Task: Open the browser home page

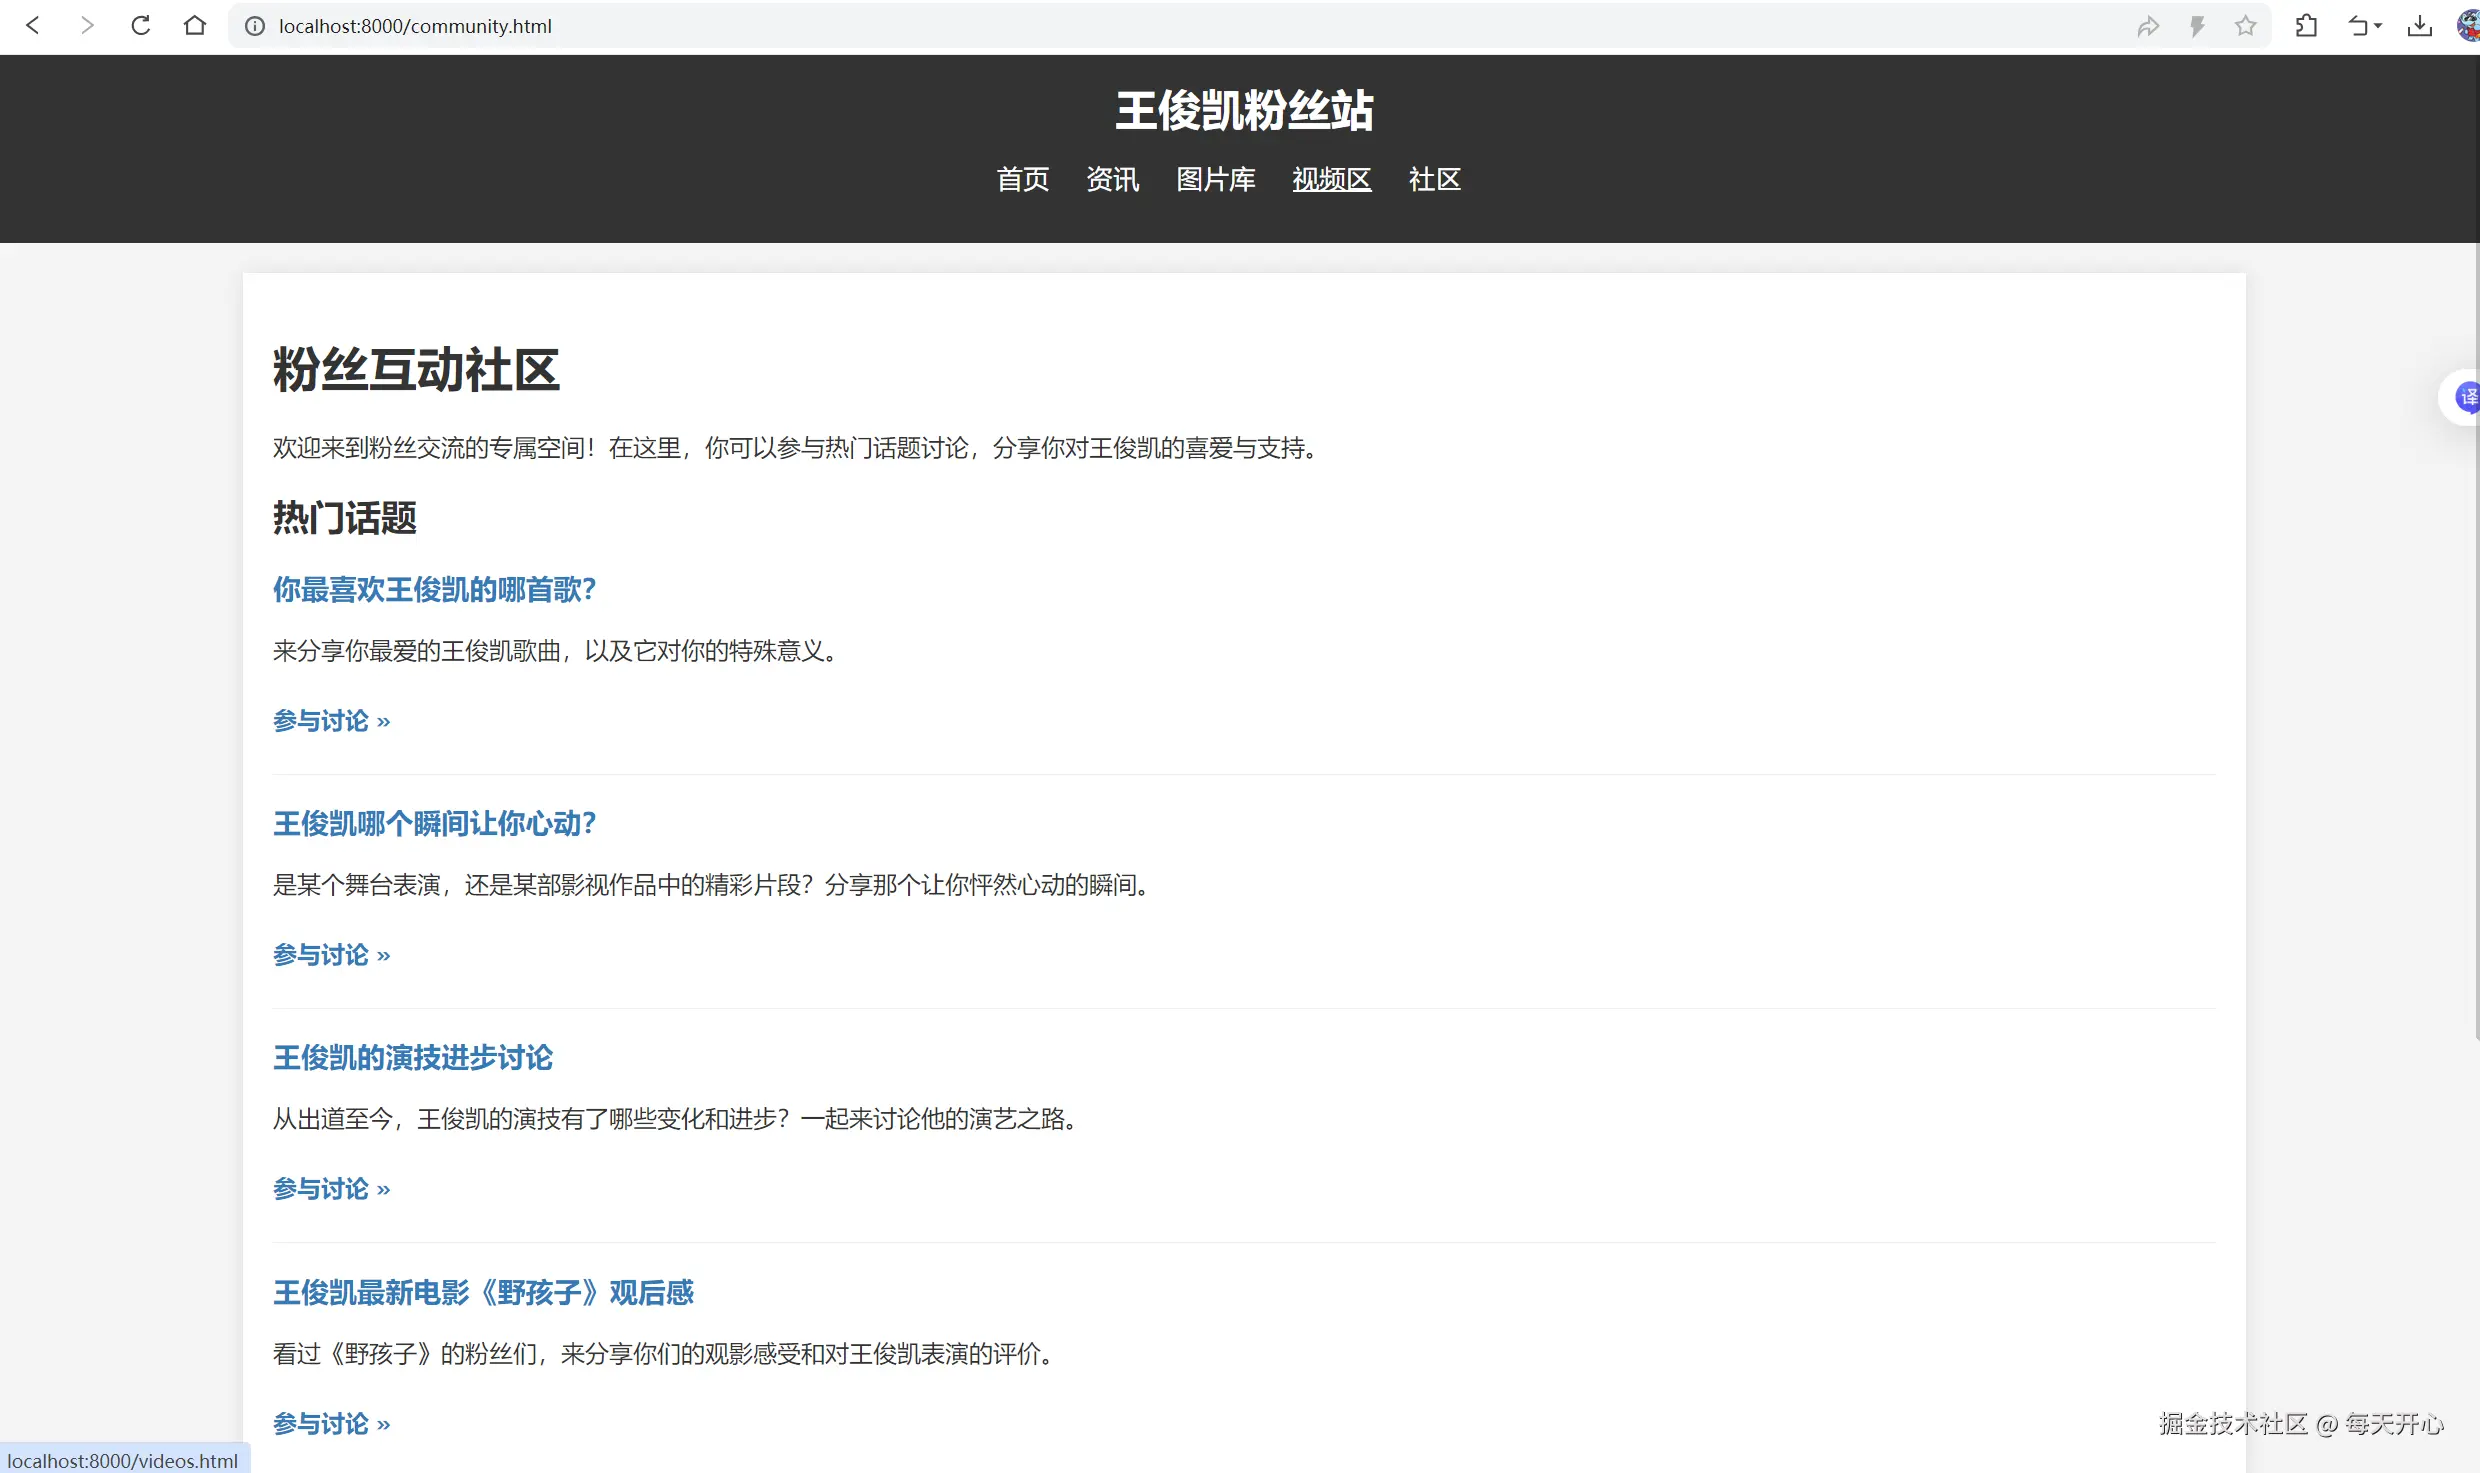Action: [195, 25]
